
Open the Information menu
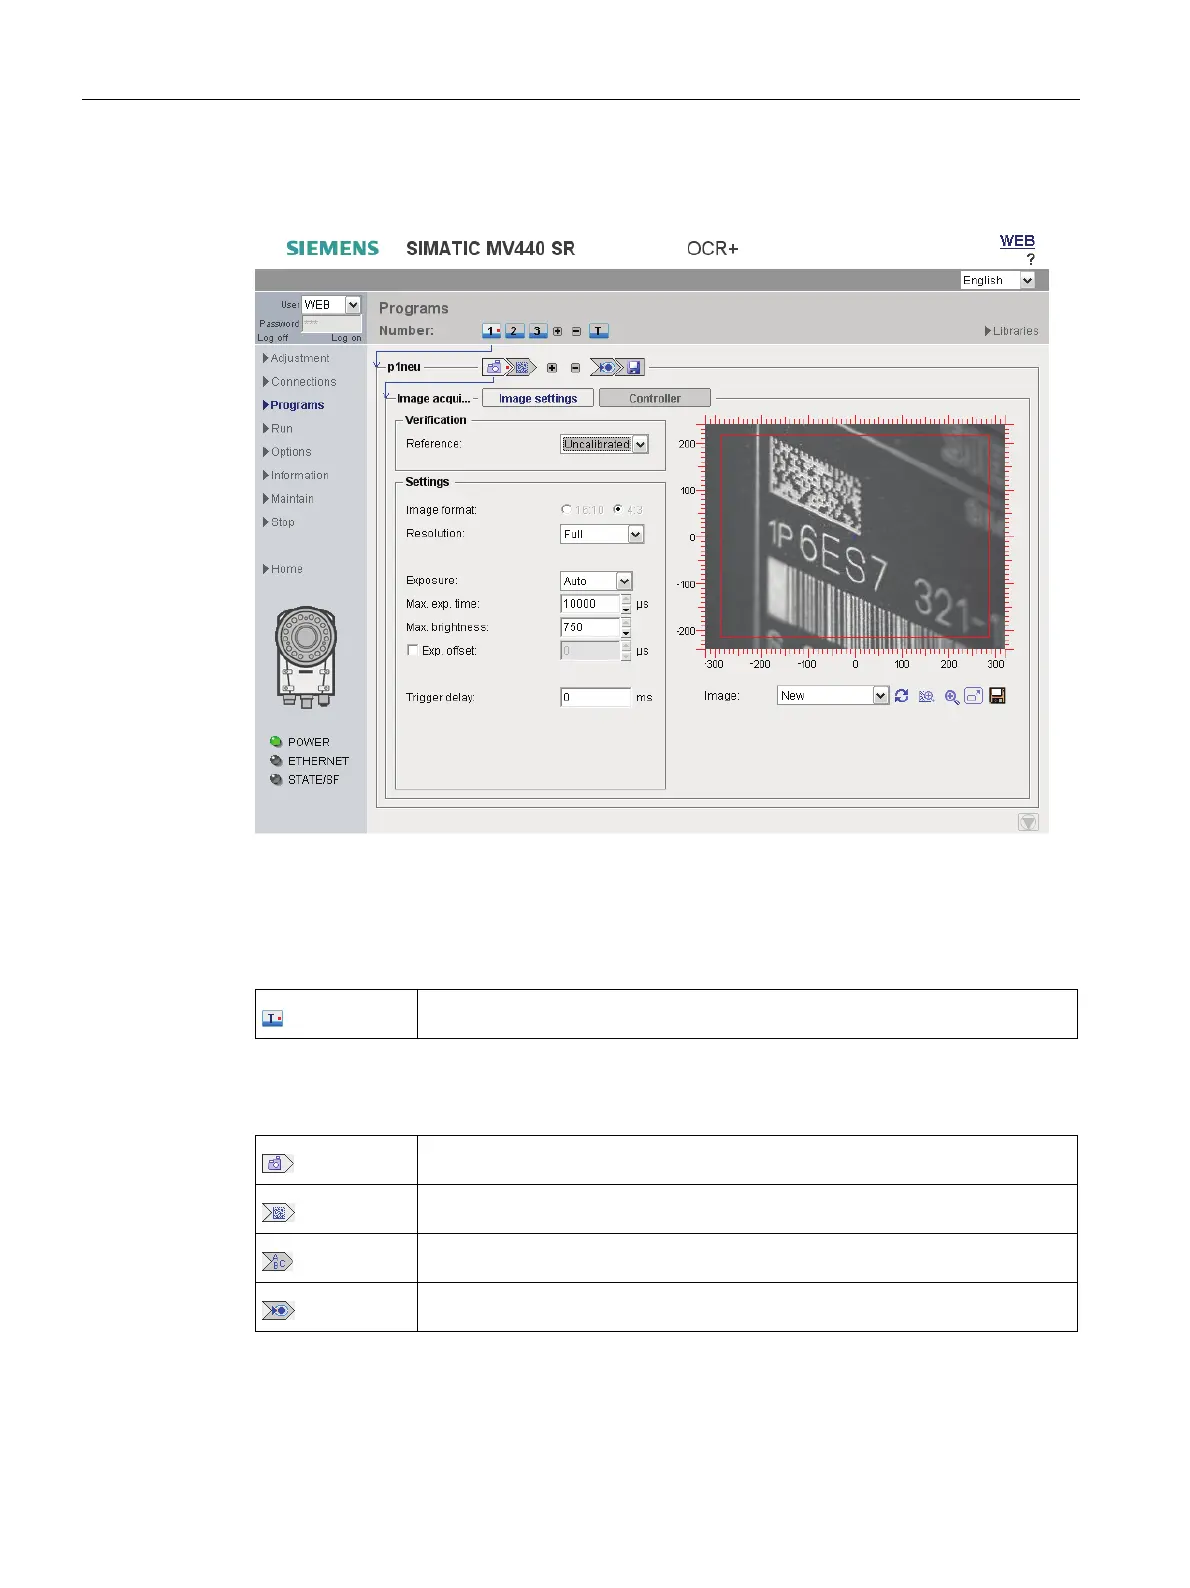point(296,475)
